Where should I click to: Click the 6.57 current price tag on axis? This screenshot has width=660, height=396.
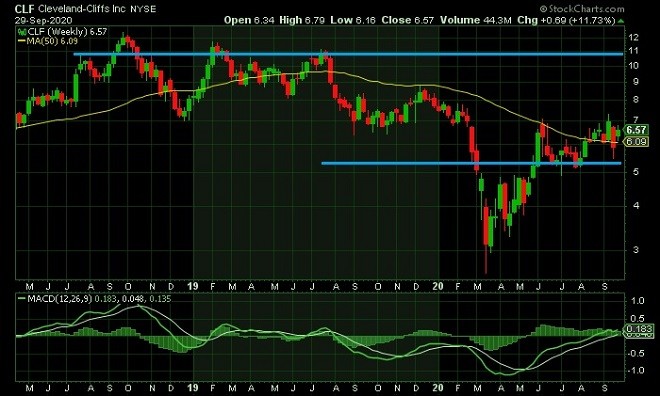point(636,130)
